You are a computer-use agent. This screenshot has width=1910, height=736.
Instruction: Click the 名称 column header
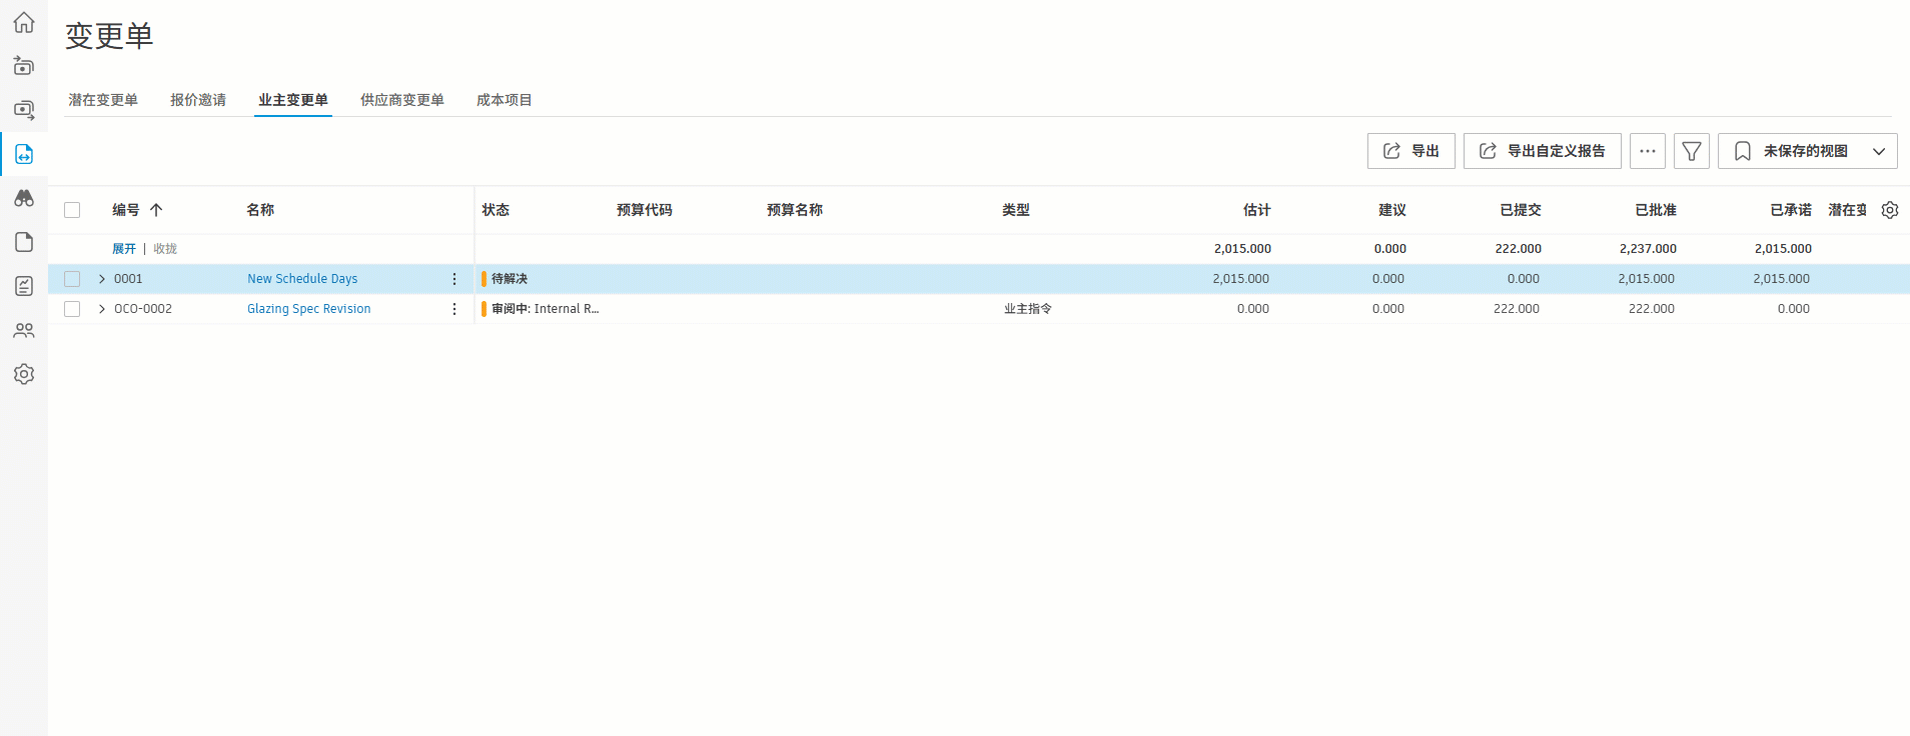coord(260,210)
